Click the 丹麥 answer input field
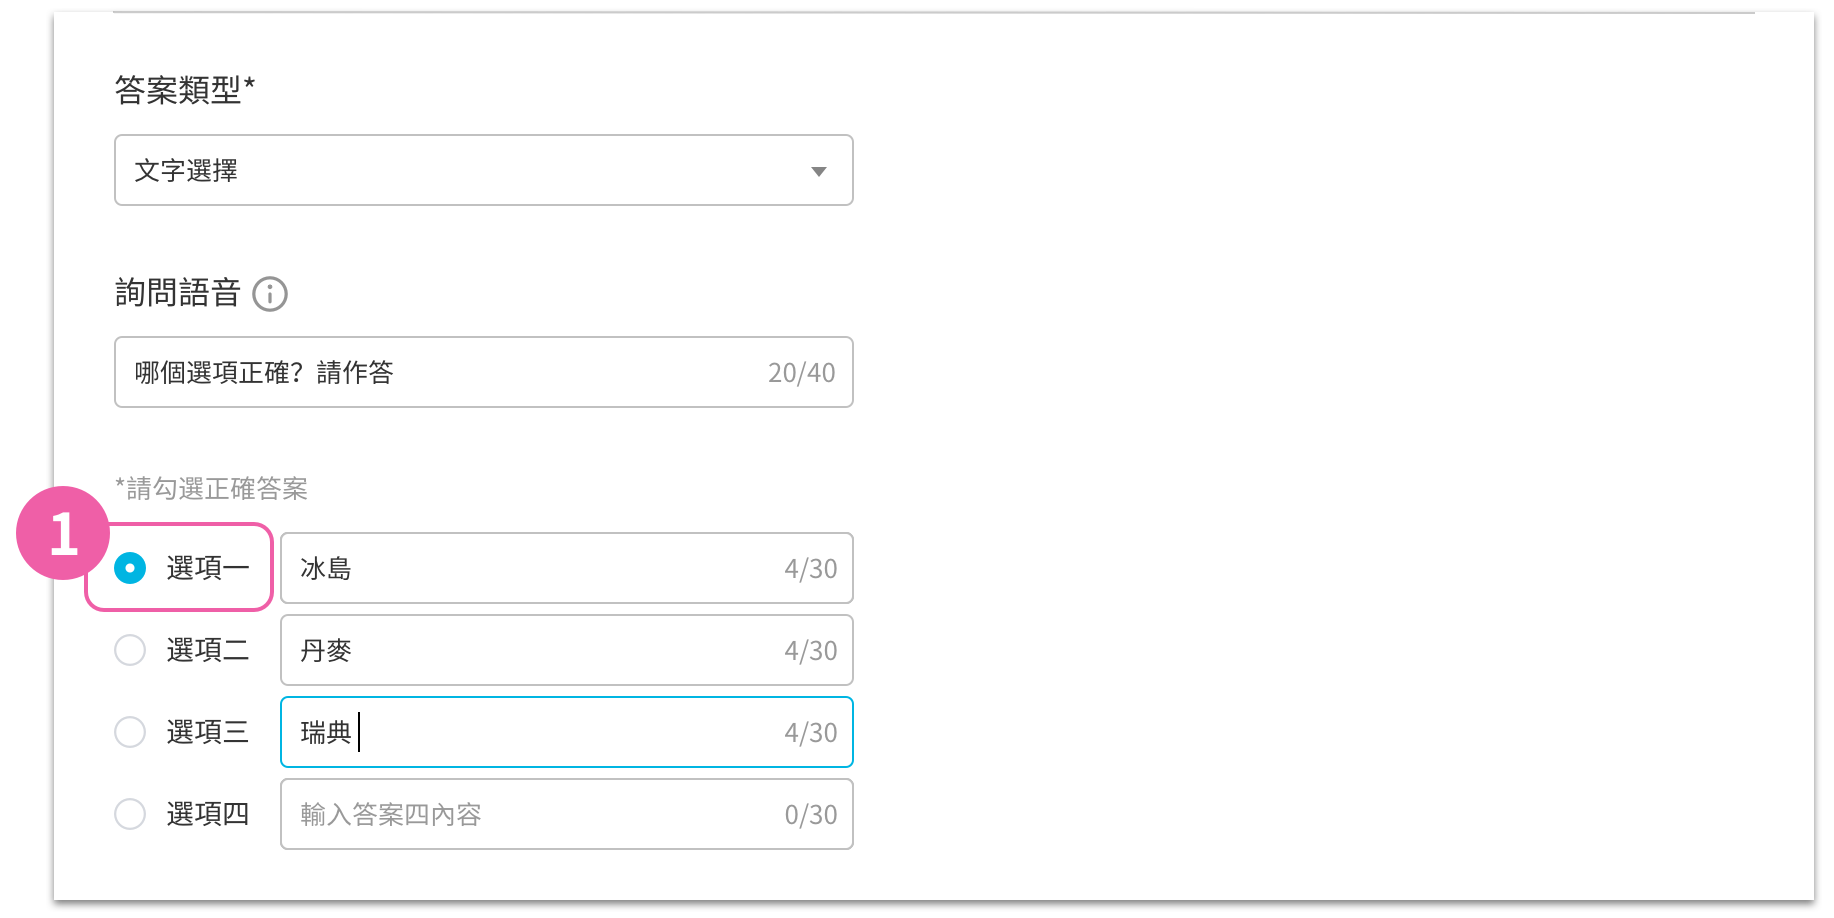Viewport: 1834px width, 918px height. click(567, 650)
